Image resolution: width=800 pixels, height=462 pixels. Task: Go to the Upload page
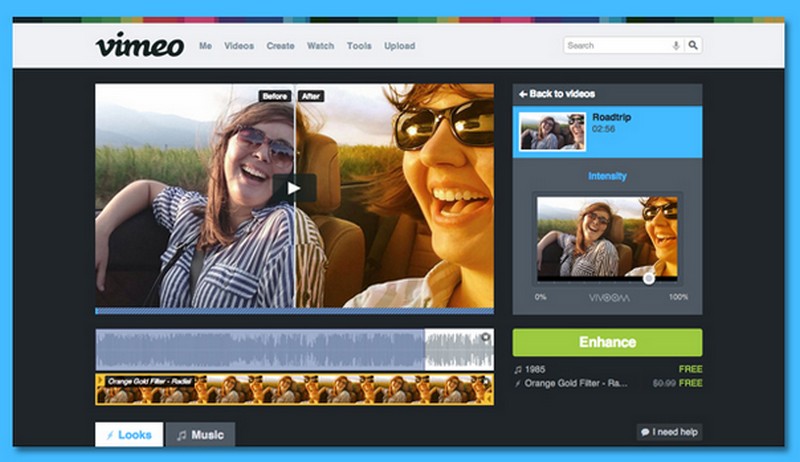coord(399,46)
